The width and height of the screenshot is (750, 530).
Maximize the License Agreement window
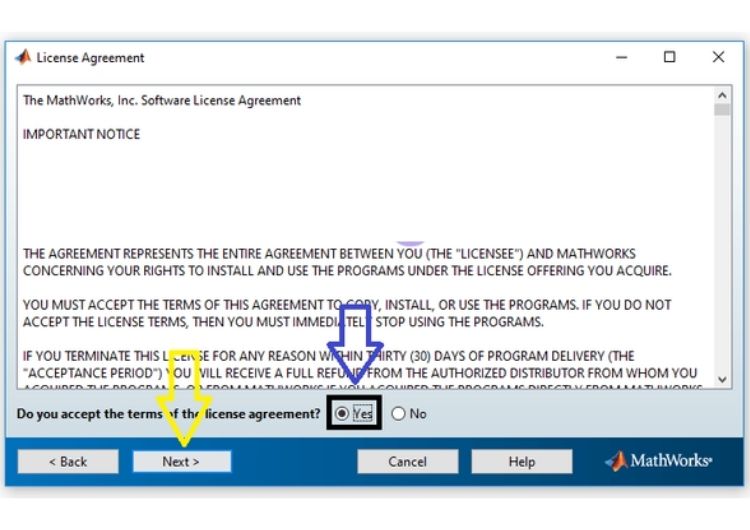pyautogui.click(x=670, y=57)
